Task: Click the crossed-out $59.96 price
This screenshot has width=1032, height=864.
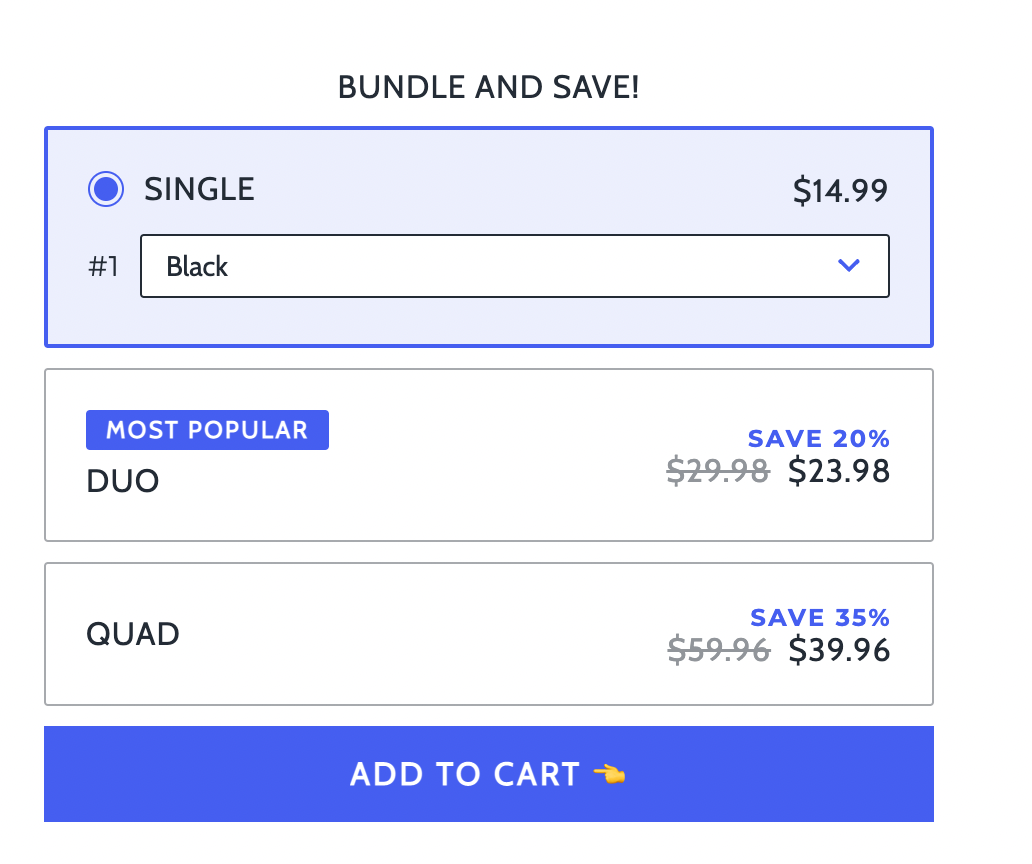Action: coord(719,650)
